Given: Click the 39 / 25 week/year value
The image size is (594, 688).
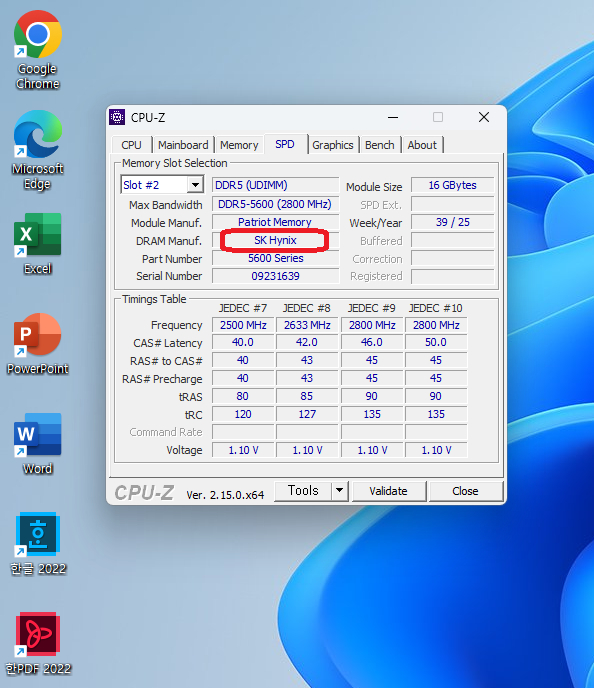Looking at the screenshot, I should 452,222.
